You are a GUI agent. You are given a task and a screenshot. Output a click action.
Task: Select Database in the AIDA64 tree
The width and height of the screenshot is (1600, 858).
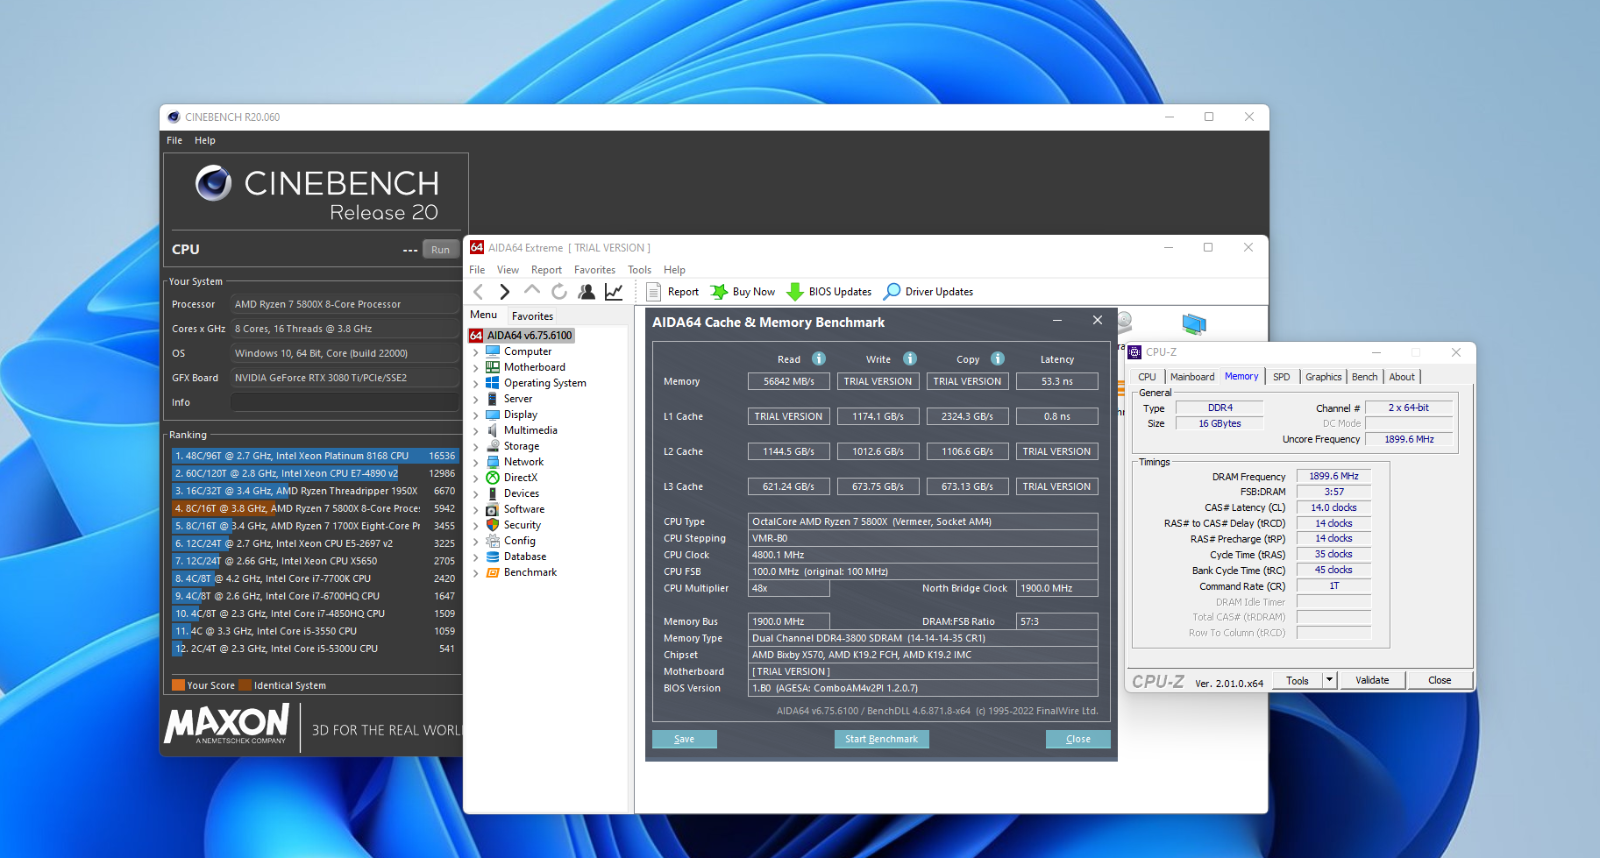tap(525, 557)
